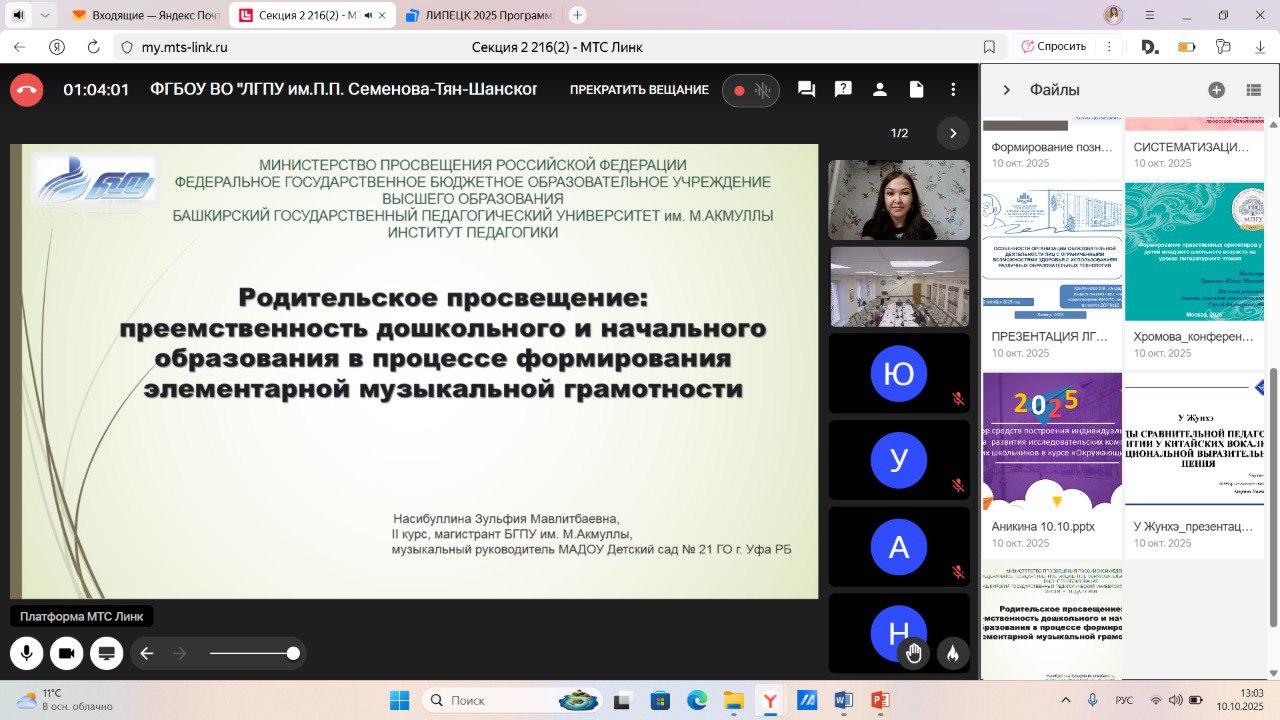The height and width of the screenshot is (720, 1280).
Task: Open the questions panel icon
Action: tap(843, 90)
